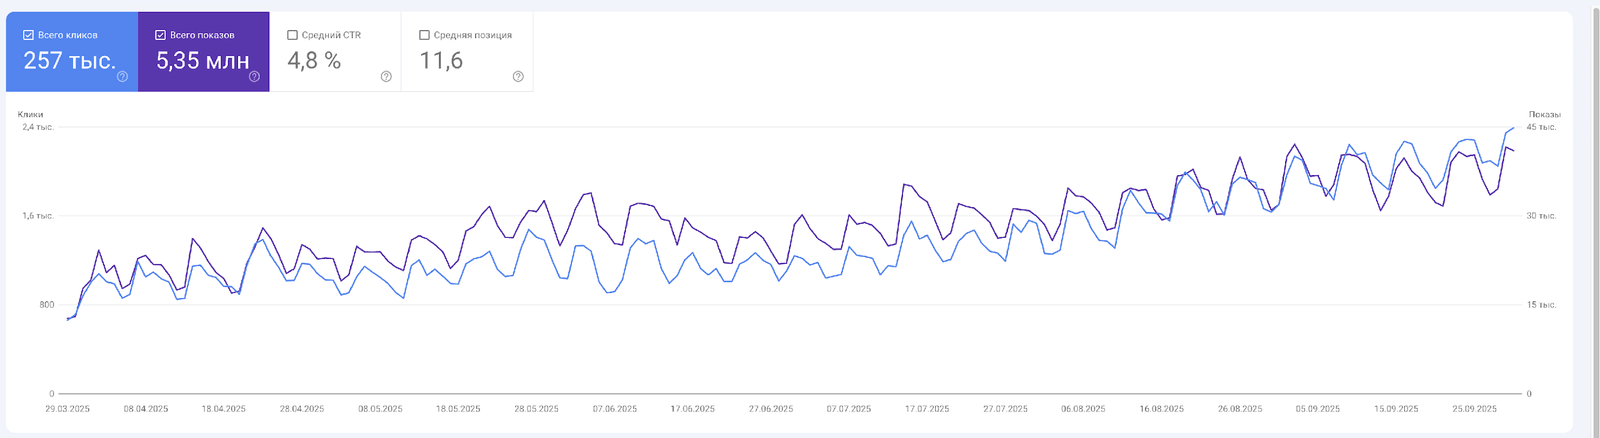Click the date label 17.07.2025
1600x438 pixels.
coord(927,409)
